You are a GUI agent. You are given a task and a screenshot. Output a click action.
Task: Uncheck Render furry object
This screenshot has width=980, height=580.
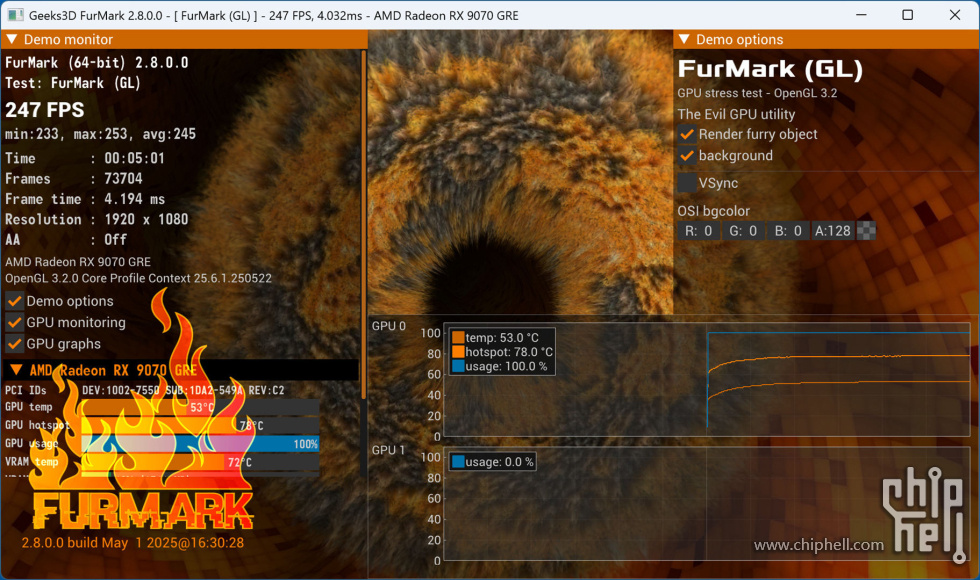coord(687,134)
